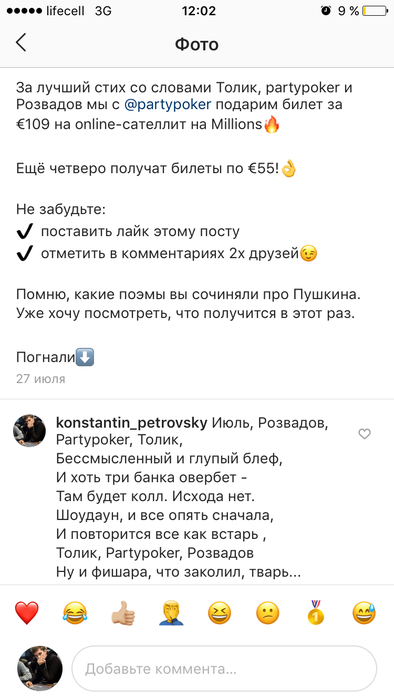Viewport: 394px width, 700px height.
Task: Tap the 'Фото' header title
Action: tap(197, 44)
